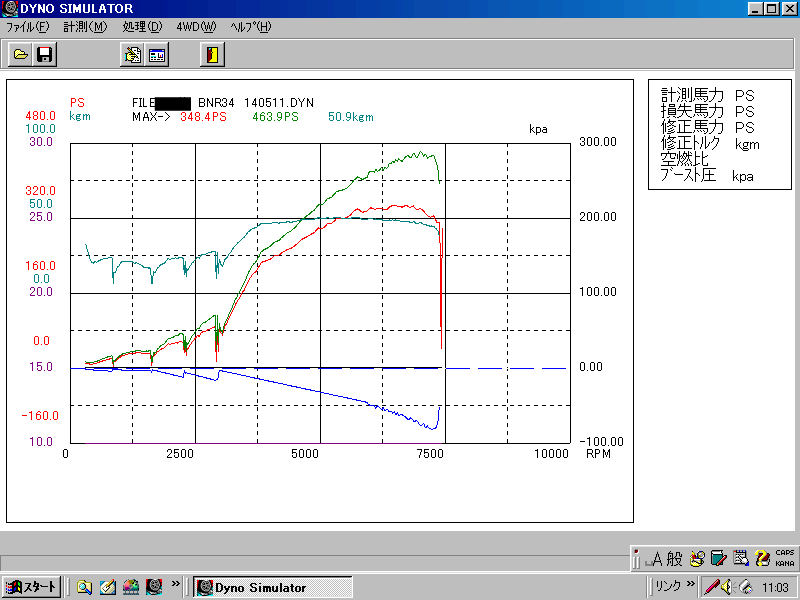800x600 pixels.
Task: Open the 処理(D) menu
Action: click(141, 27)
